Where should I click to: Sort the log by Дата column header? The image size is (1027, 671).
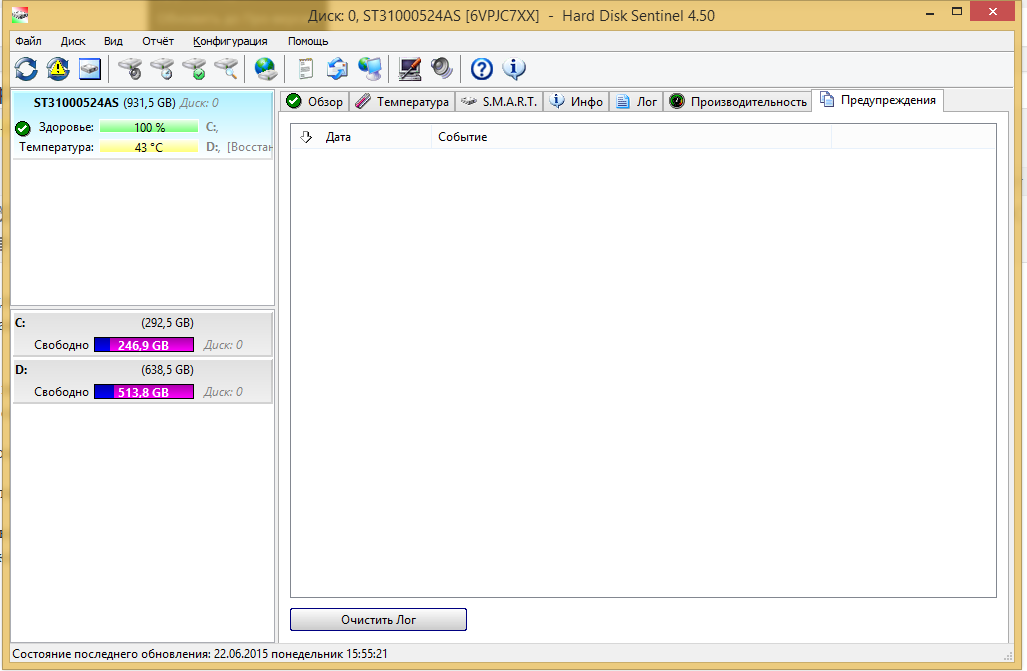[x=338, y=137]
